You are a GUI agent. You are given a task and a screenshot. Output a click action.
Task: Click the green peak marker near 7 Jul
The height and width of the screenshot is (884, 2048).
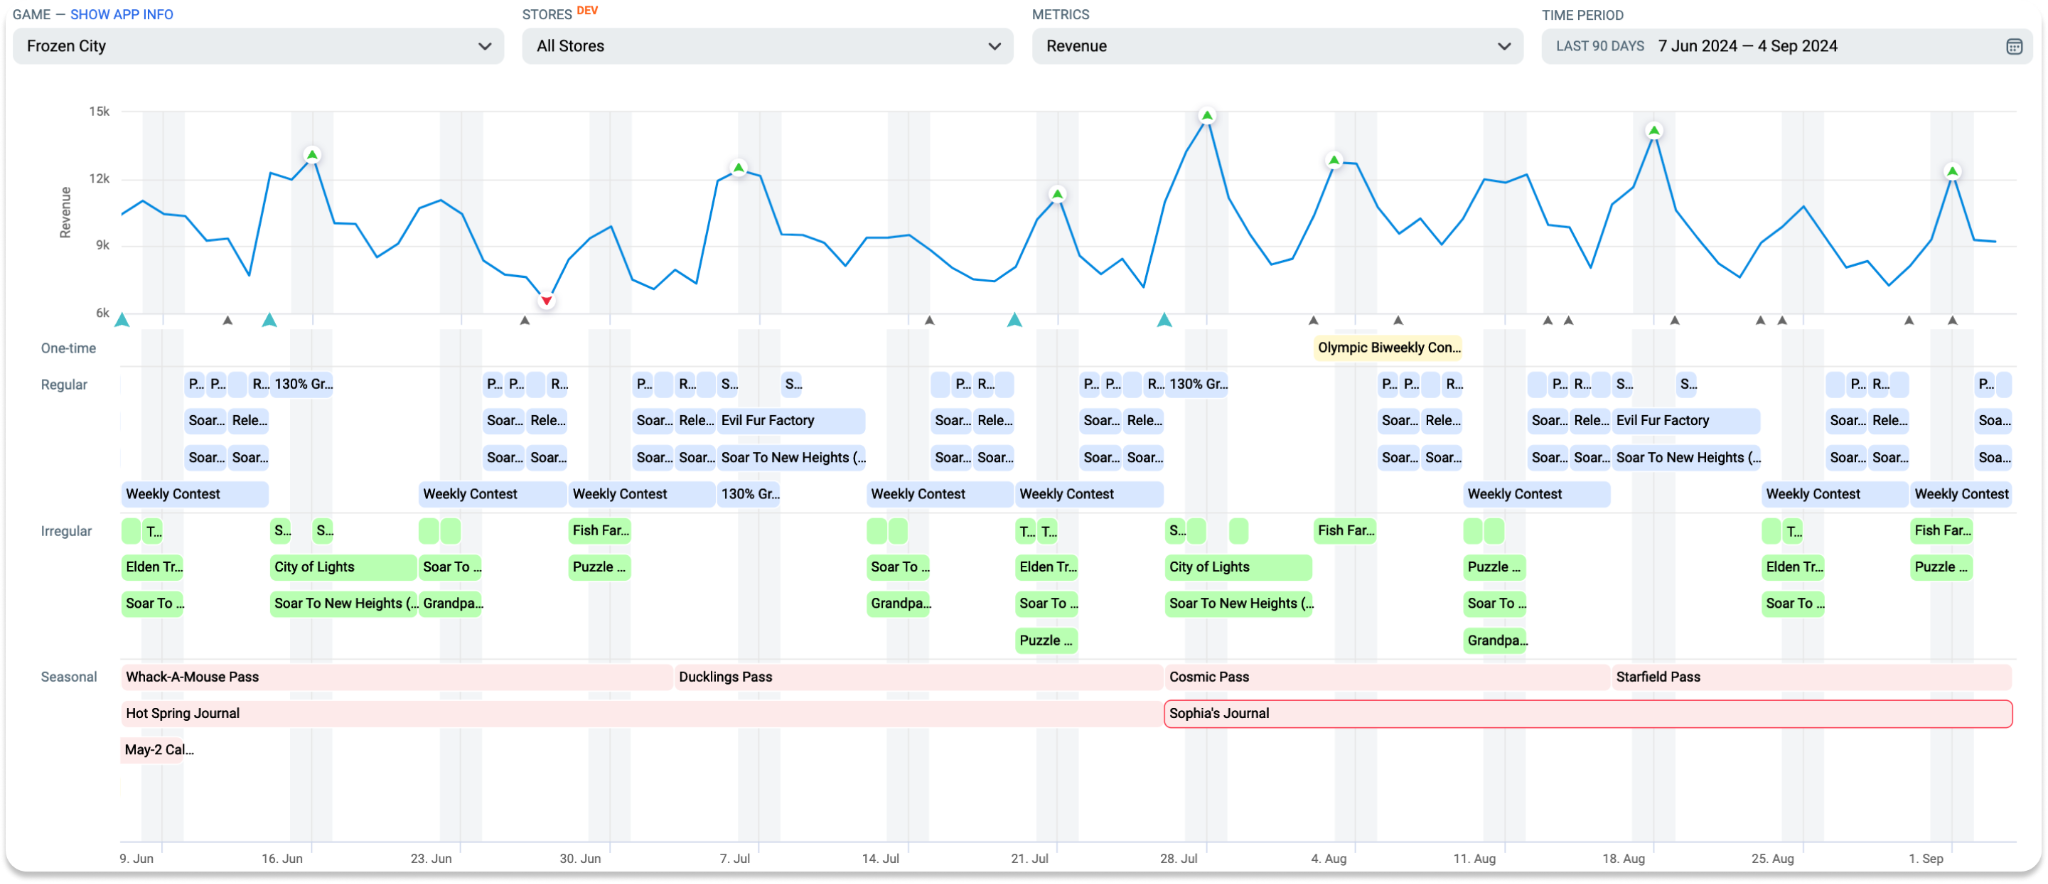[739, 168]
